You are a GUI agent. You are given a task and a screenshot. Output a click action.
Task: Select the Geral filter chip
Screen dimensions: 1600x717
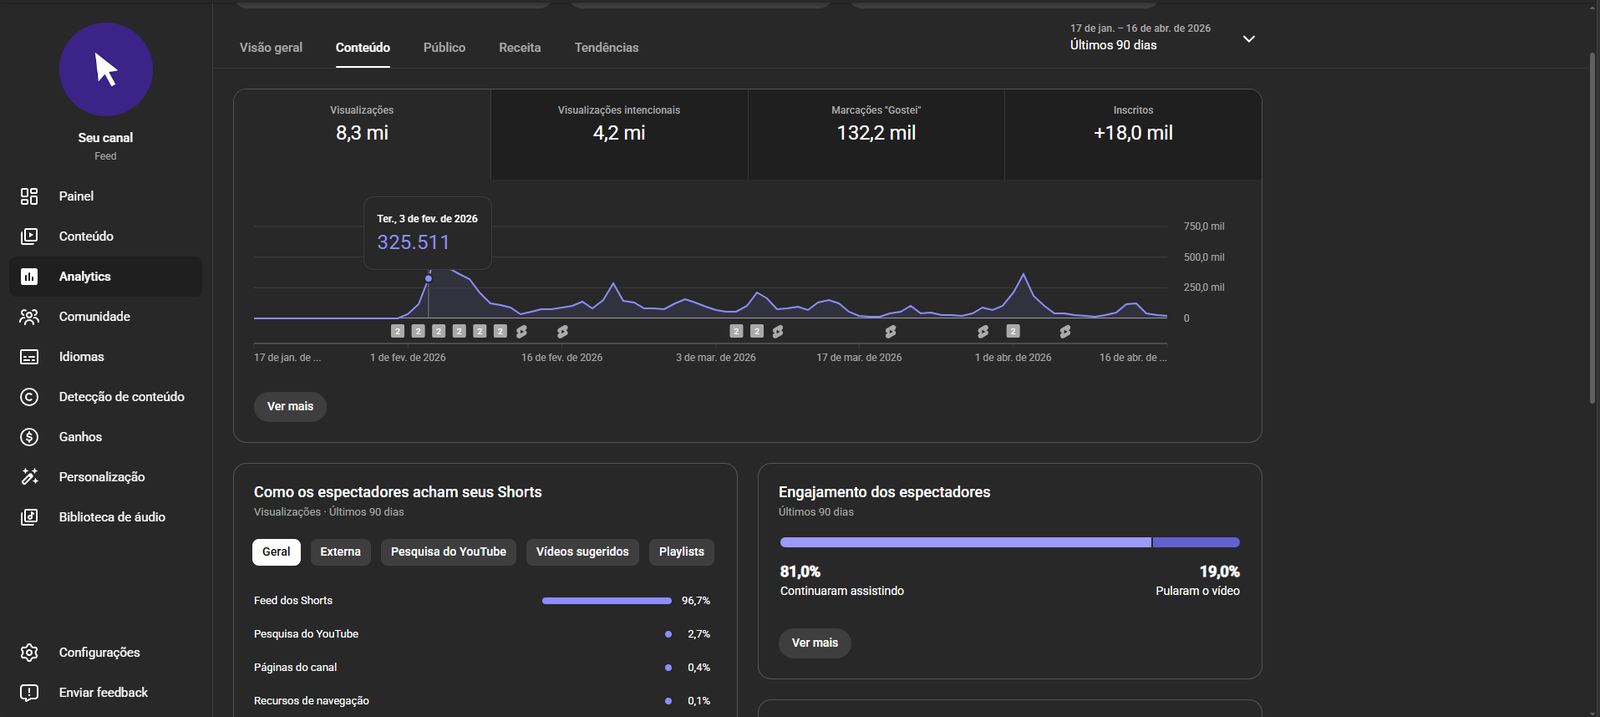tap(276, 552)
